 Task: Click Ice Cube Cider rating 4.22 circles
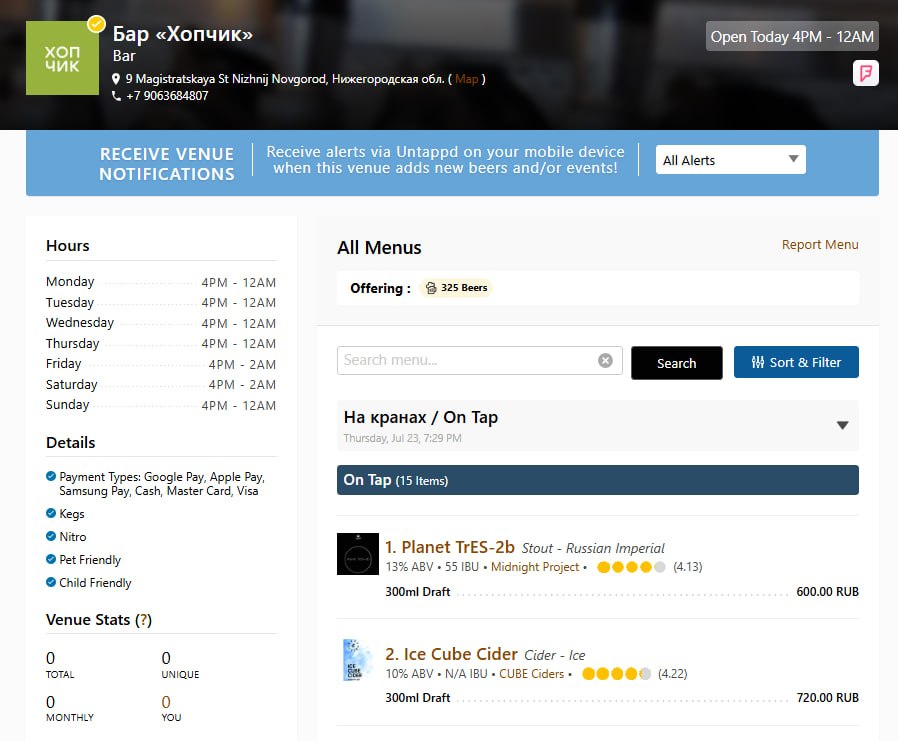click(x=616, y=673)
